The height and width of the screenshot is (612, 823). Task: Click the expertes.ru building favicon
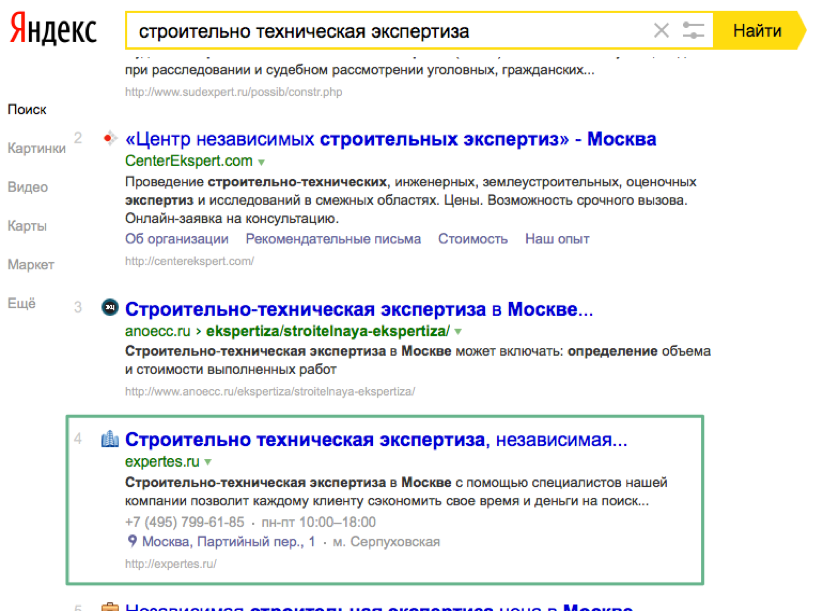110,439
